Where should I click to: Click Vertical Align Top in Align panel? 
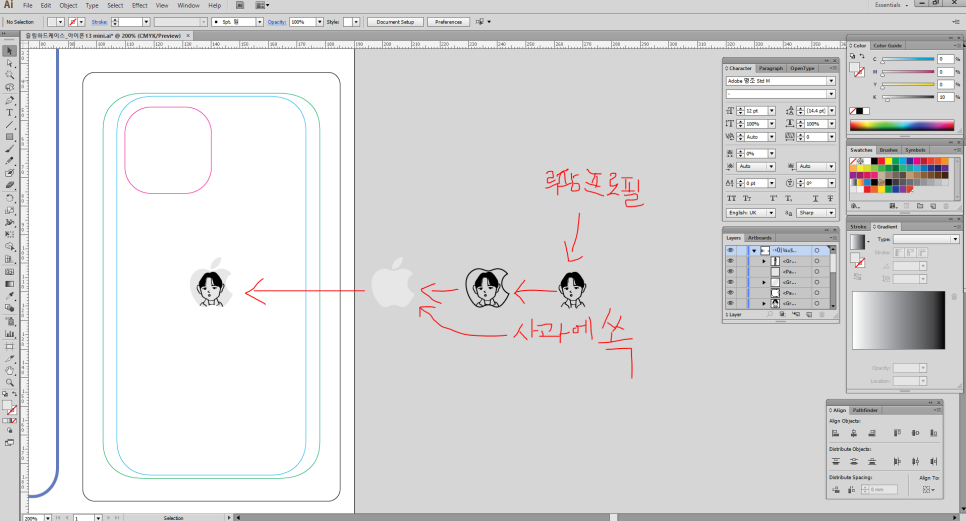tap(897, 433)
